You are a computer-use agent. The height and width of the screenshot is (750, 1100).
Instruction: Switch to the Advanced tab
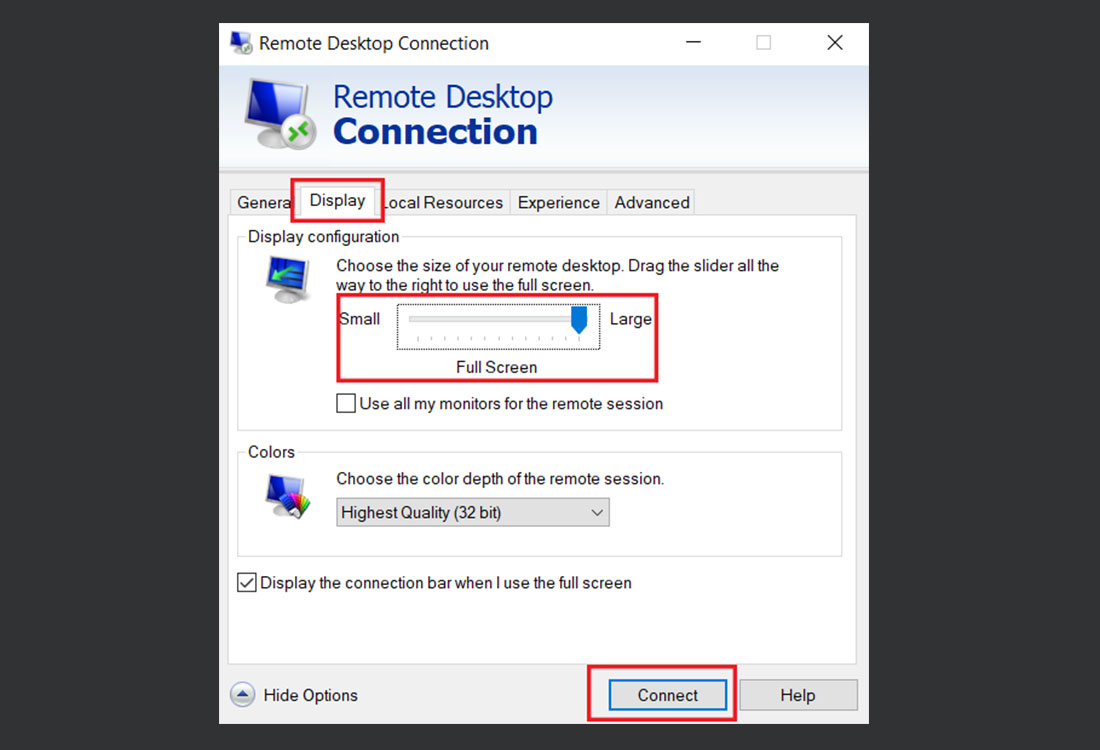pos(650,202)
